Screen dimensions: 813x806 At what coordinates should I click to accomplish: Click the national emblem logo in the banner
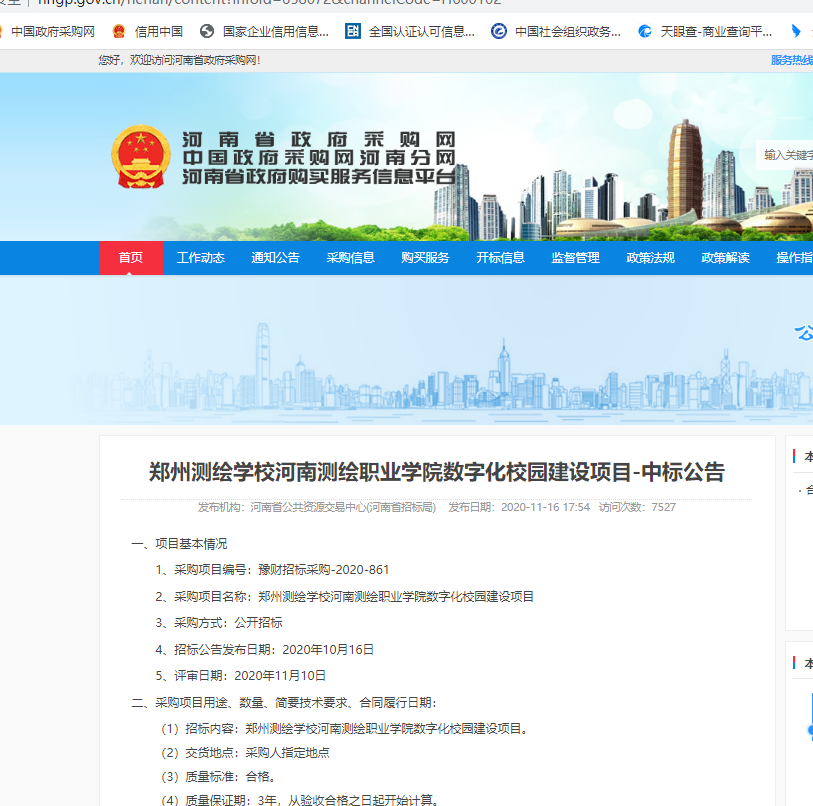141,157
